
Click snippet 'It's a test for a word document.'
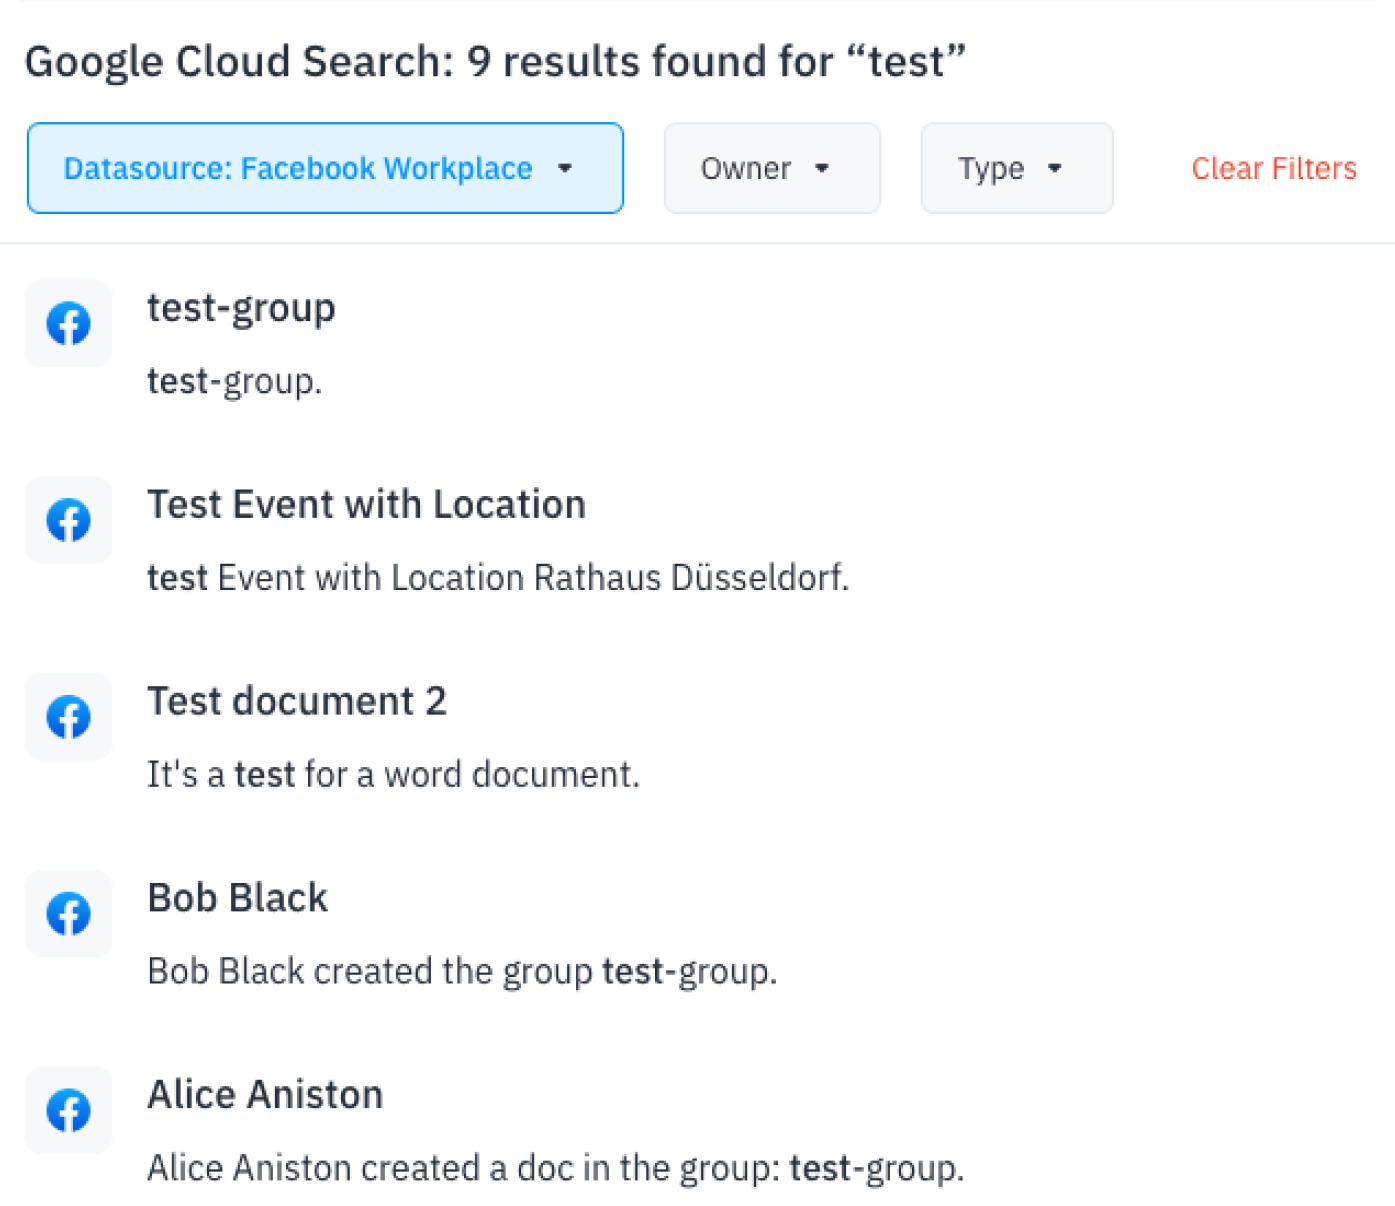(393, 774)
